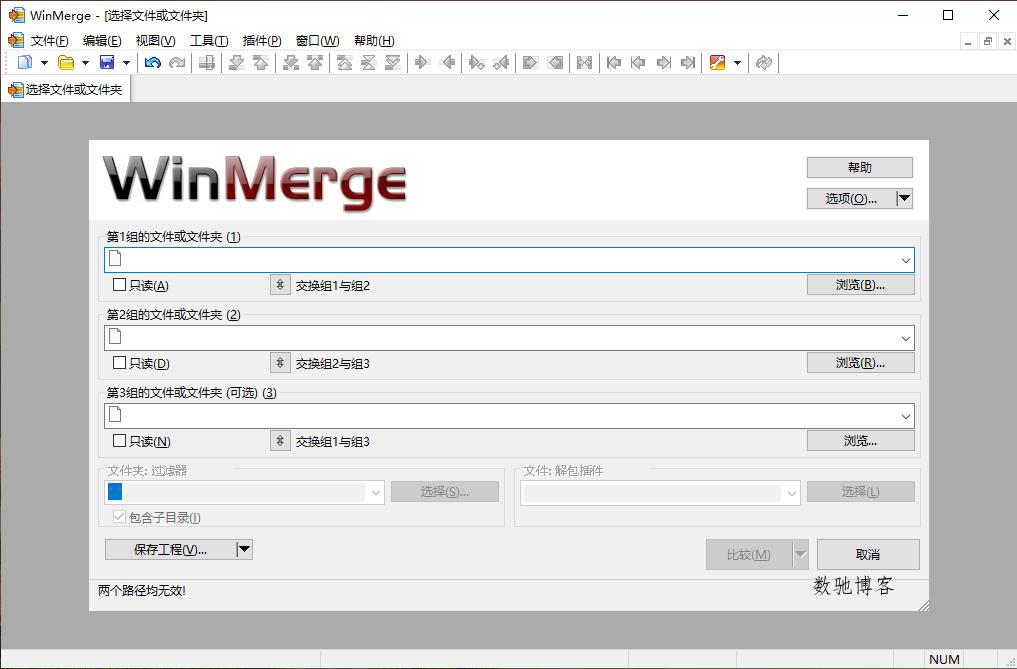
Task: Click the New document toolbar icon
Action: tap(25, 62)
